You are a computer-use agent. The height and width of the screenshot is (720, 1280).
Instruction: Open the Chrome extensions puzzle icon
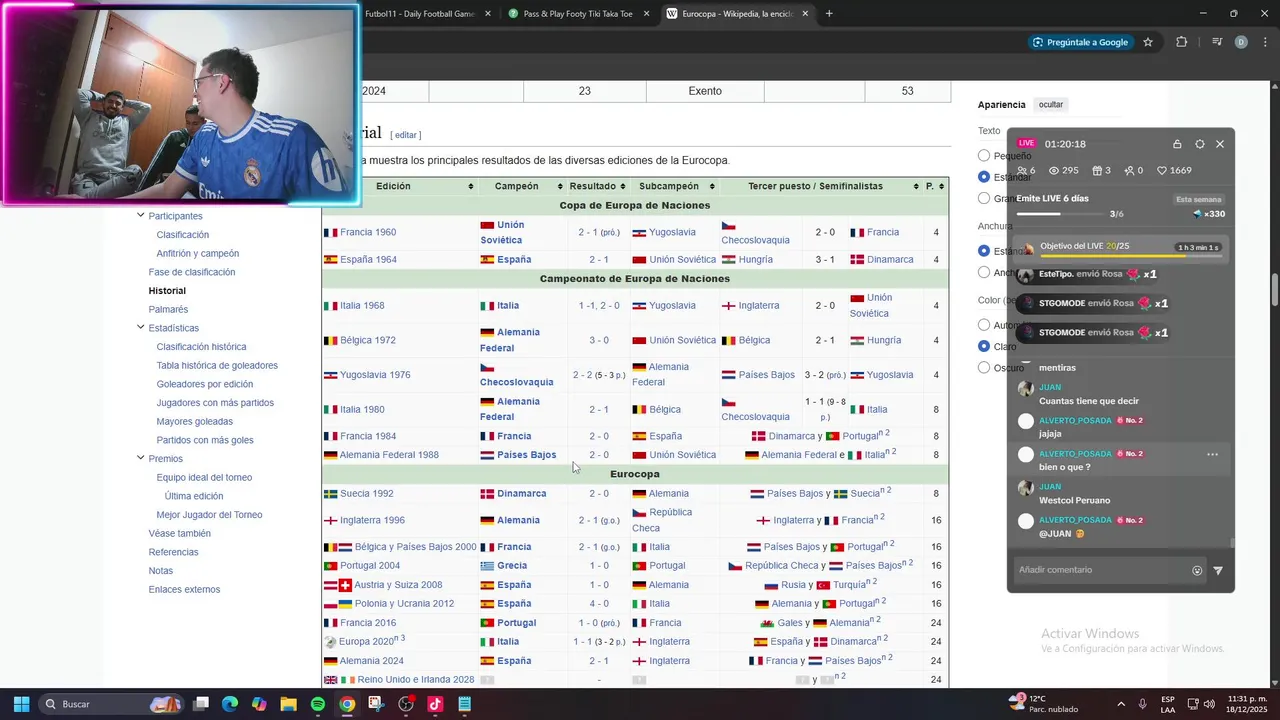[1181, 42]
